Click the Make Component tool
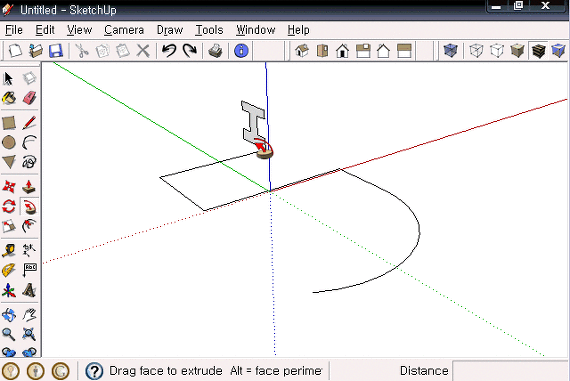This screenshot has height=381, width=570. pos(29,78)
